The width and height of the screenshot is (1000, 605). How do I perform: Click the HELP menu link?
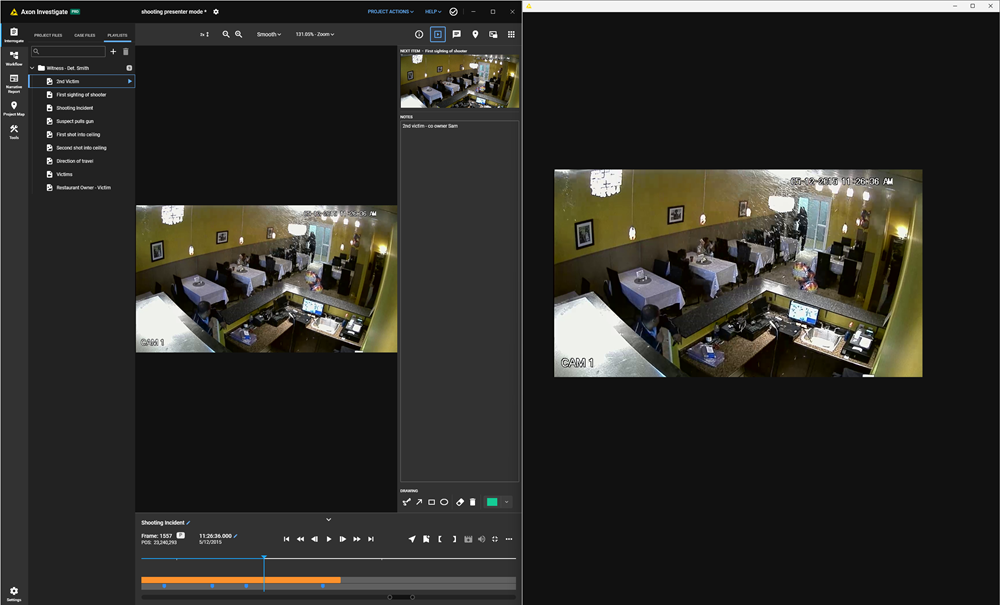[432, 11]
